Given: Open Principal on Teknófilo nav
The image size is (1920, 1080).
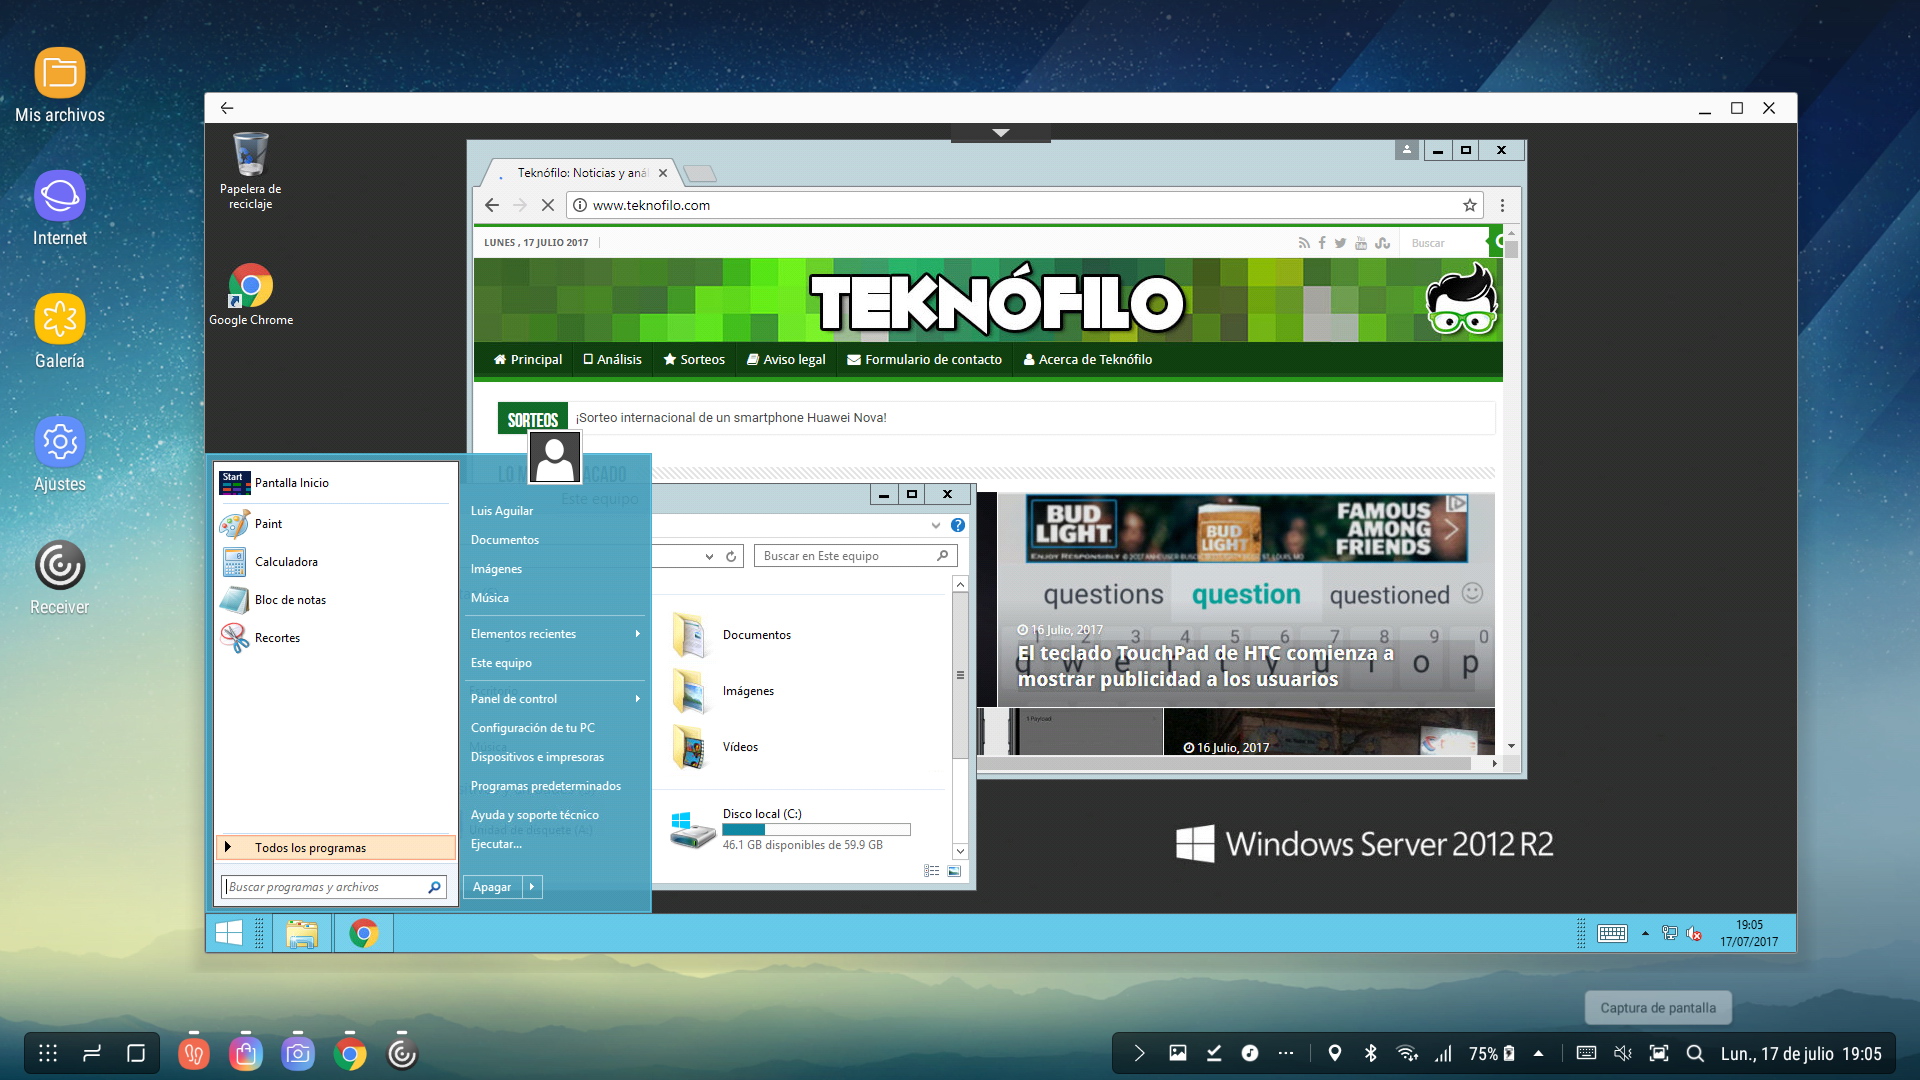Looking at the screenshot, I should [x=528, y=360].
